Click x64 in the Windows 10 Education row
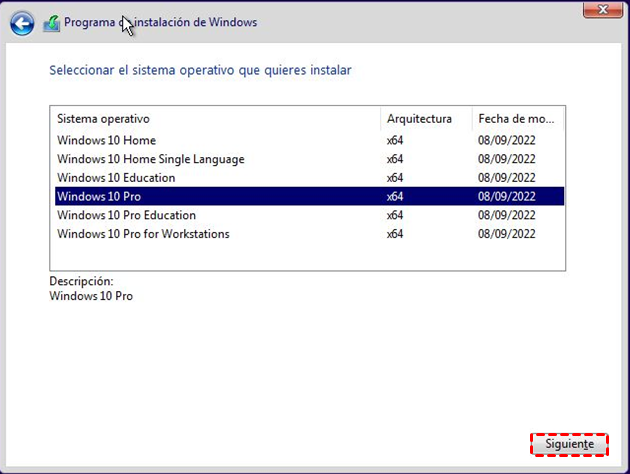630x474 pixels. (x=395, y=178)
